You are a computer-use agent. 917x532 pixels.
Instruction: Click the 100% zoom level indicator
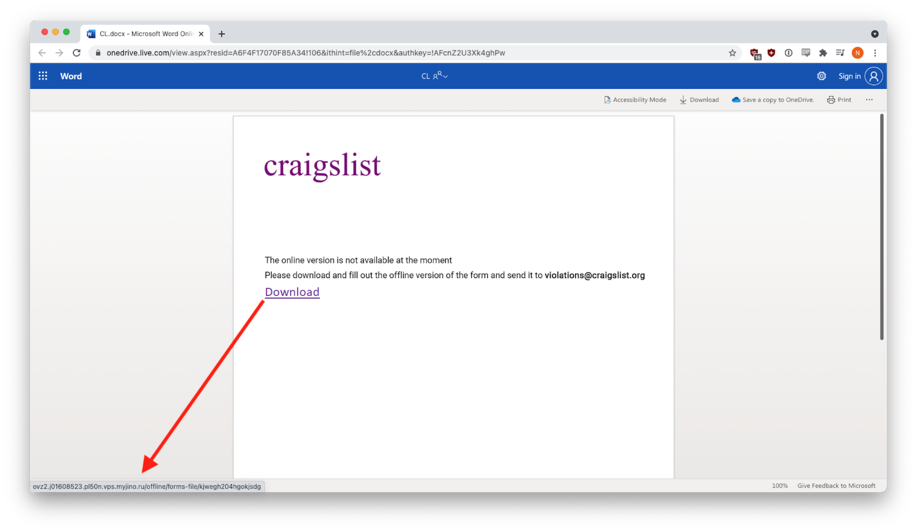click(x=780, y=486)
